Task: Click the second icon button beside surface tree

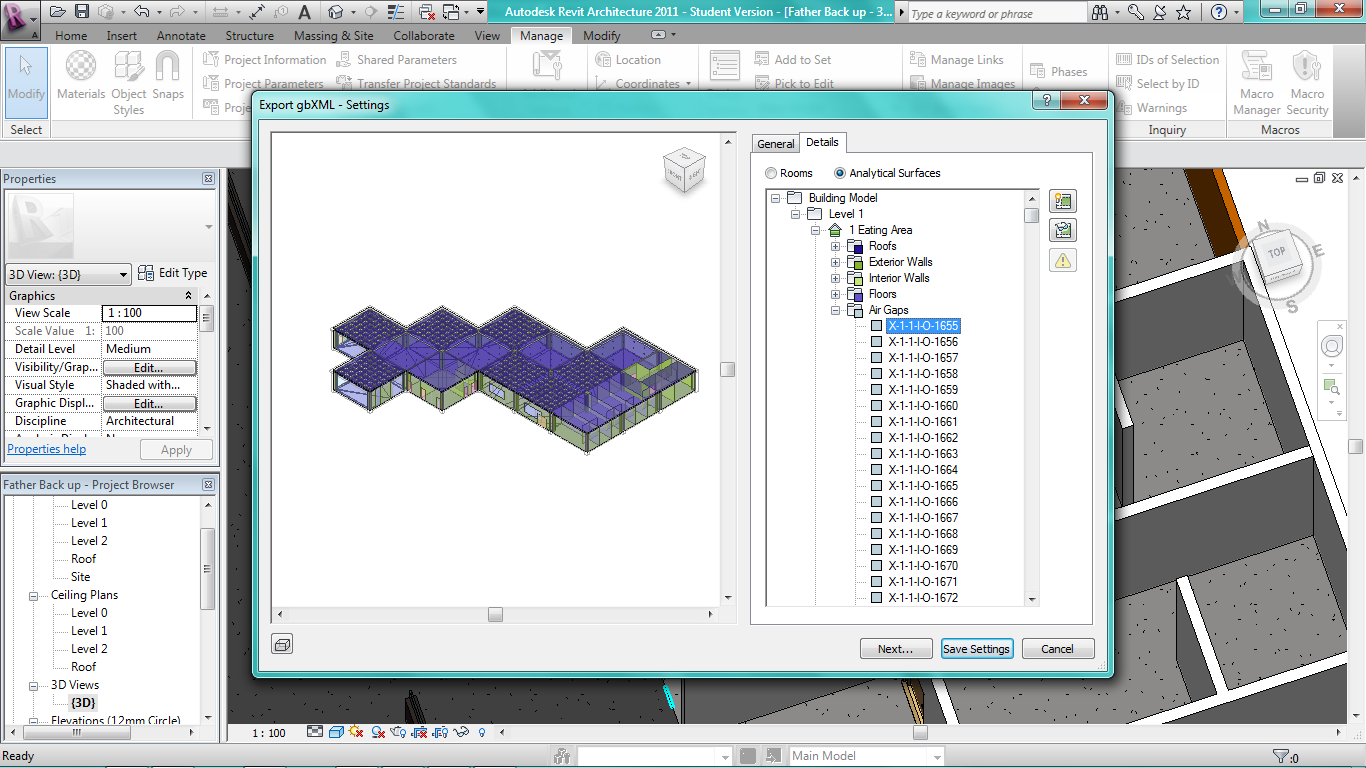Action: (x=1062, y=231)
